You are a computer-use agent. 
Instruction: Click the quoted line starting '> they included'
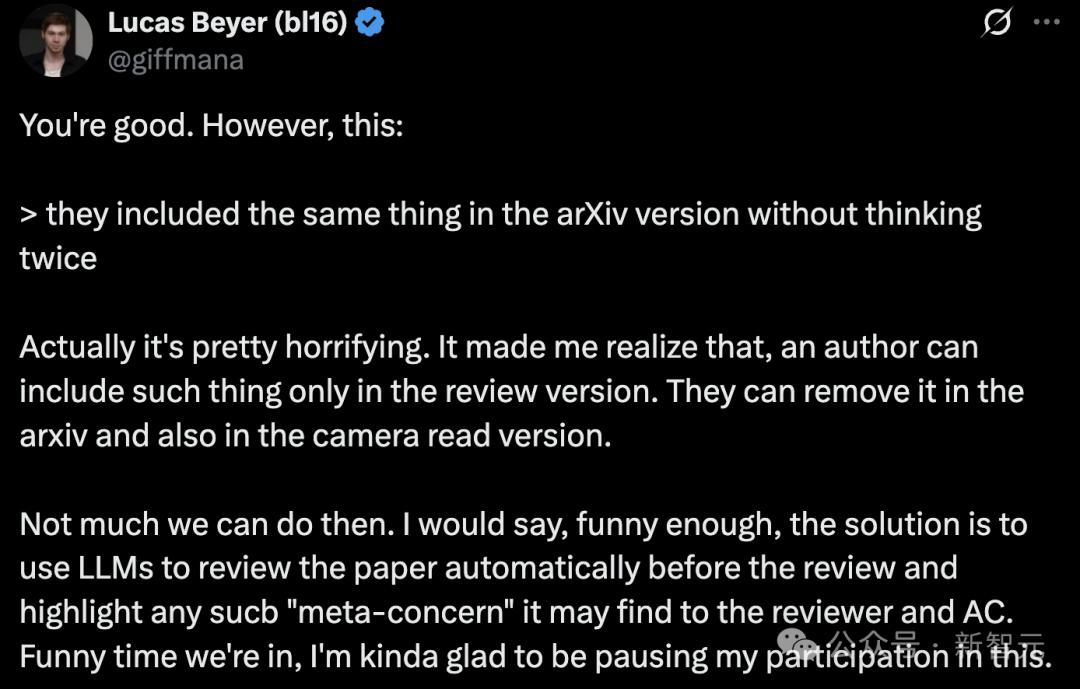click(501, 214)
